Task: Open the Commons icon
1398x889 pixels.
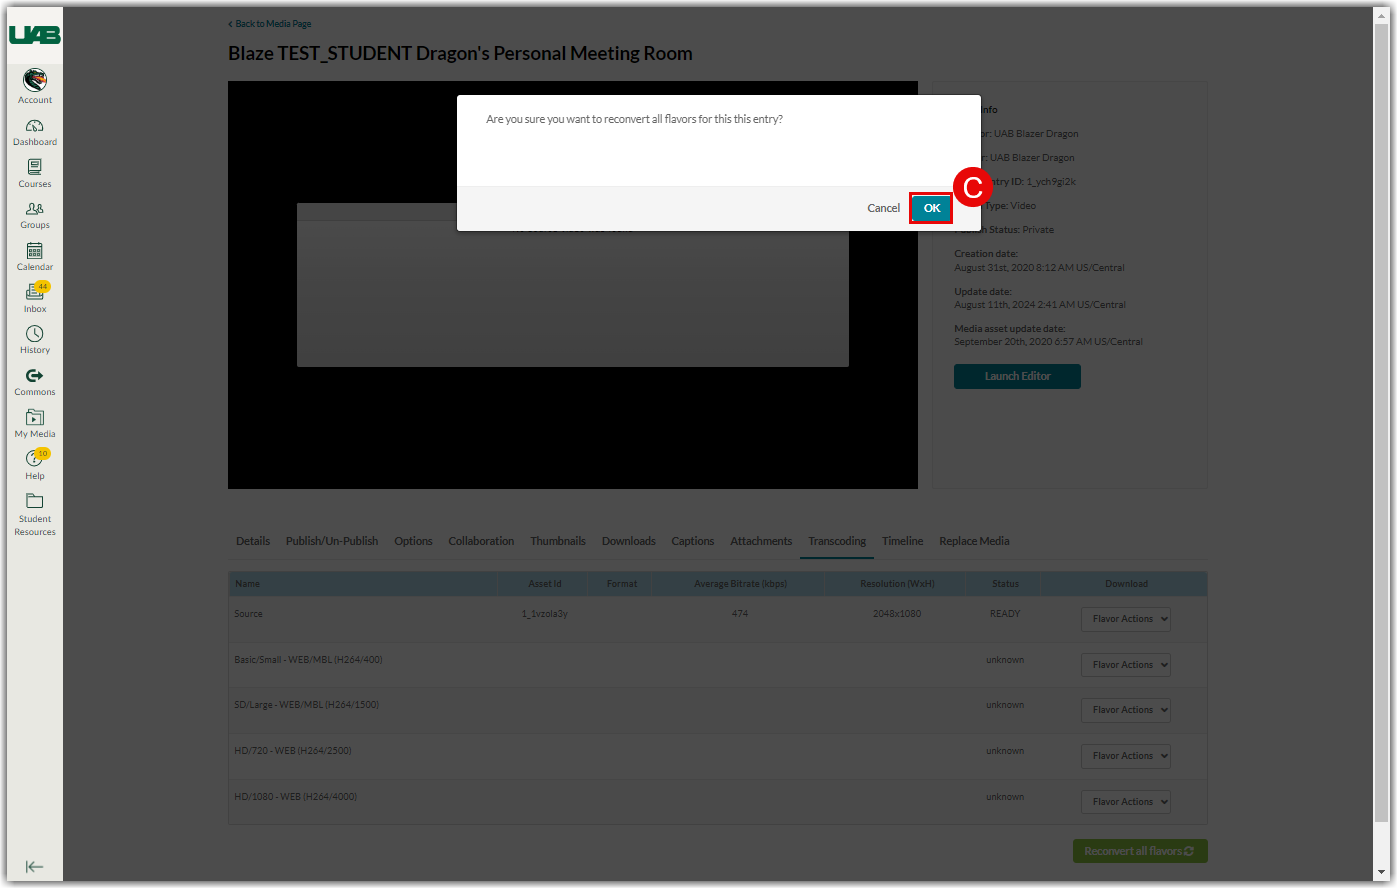Action: click(35, 377)
